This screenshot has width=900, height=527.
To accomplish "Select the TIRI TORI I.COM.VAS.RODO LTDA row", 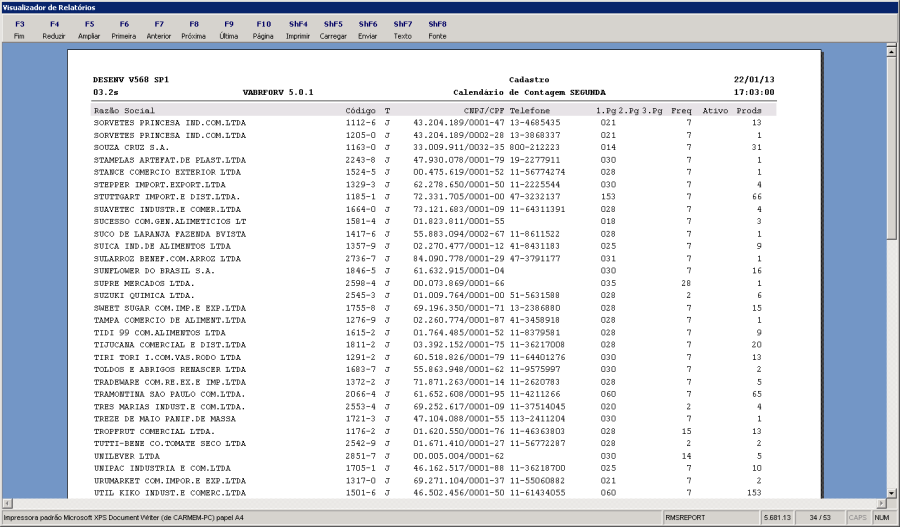I will coord(428,358).
